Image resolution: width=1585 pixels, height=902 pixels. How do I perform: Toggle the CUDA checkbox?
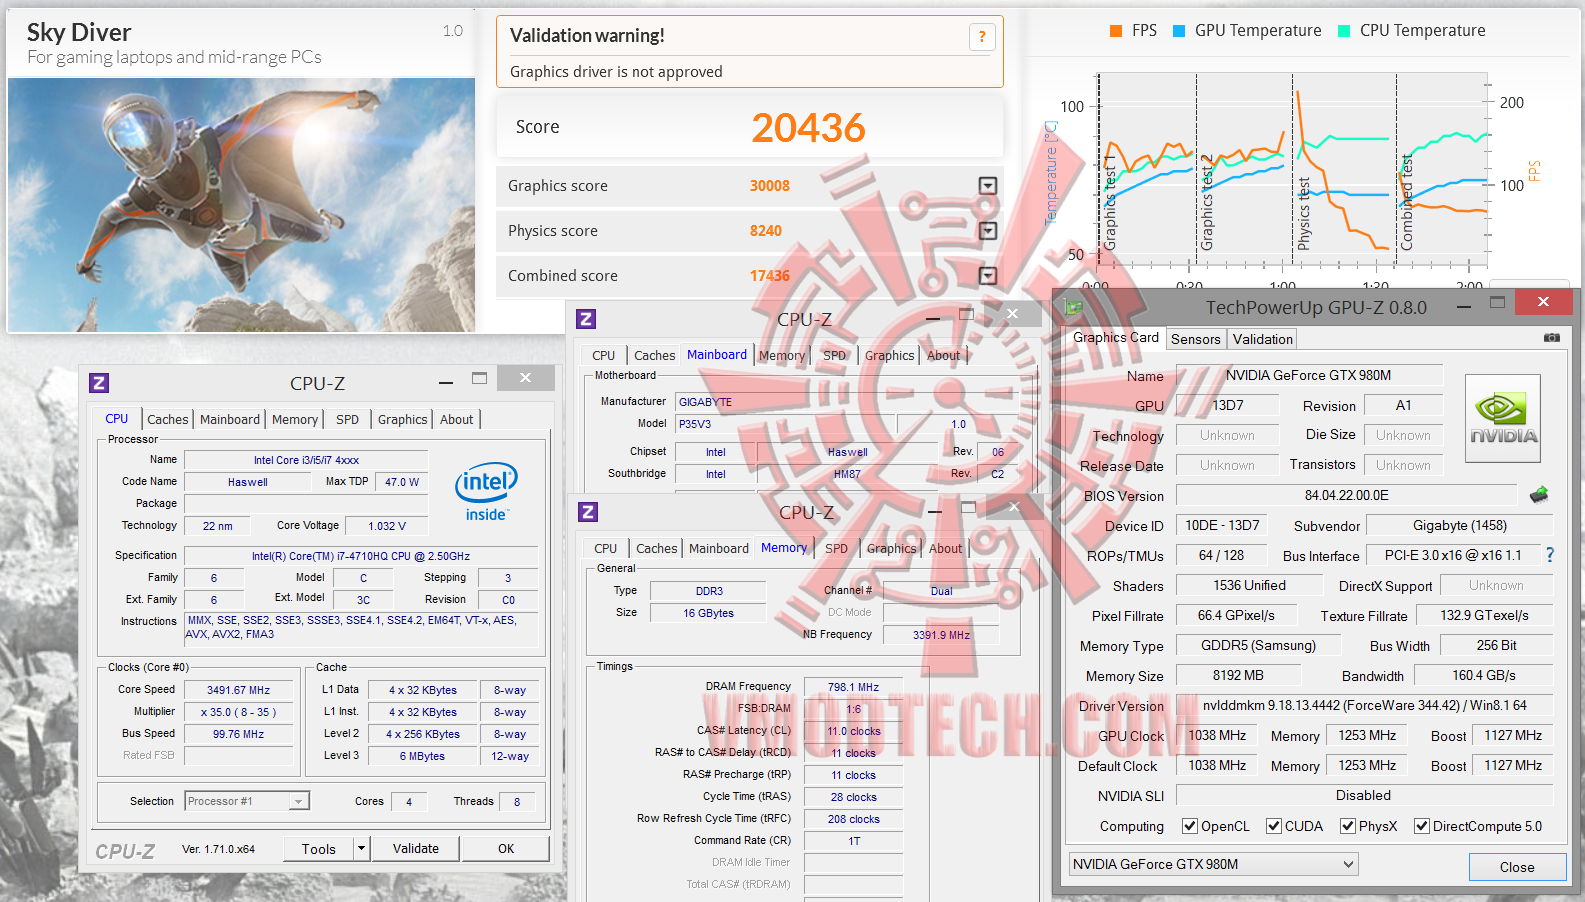pos(1274,826)
